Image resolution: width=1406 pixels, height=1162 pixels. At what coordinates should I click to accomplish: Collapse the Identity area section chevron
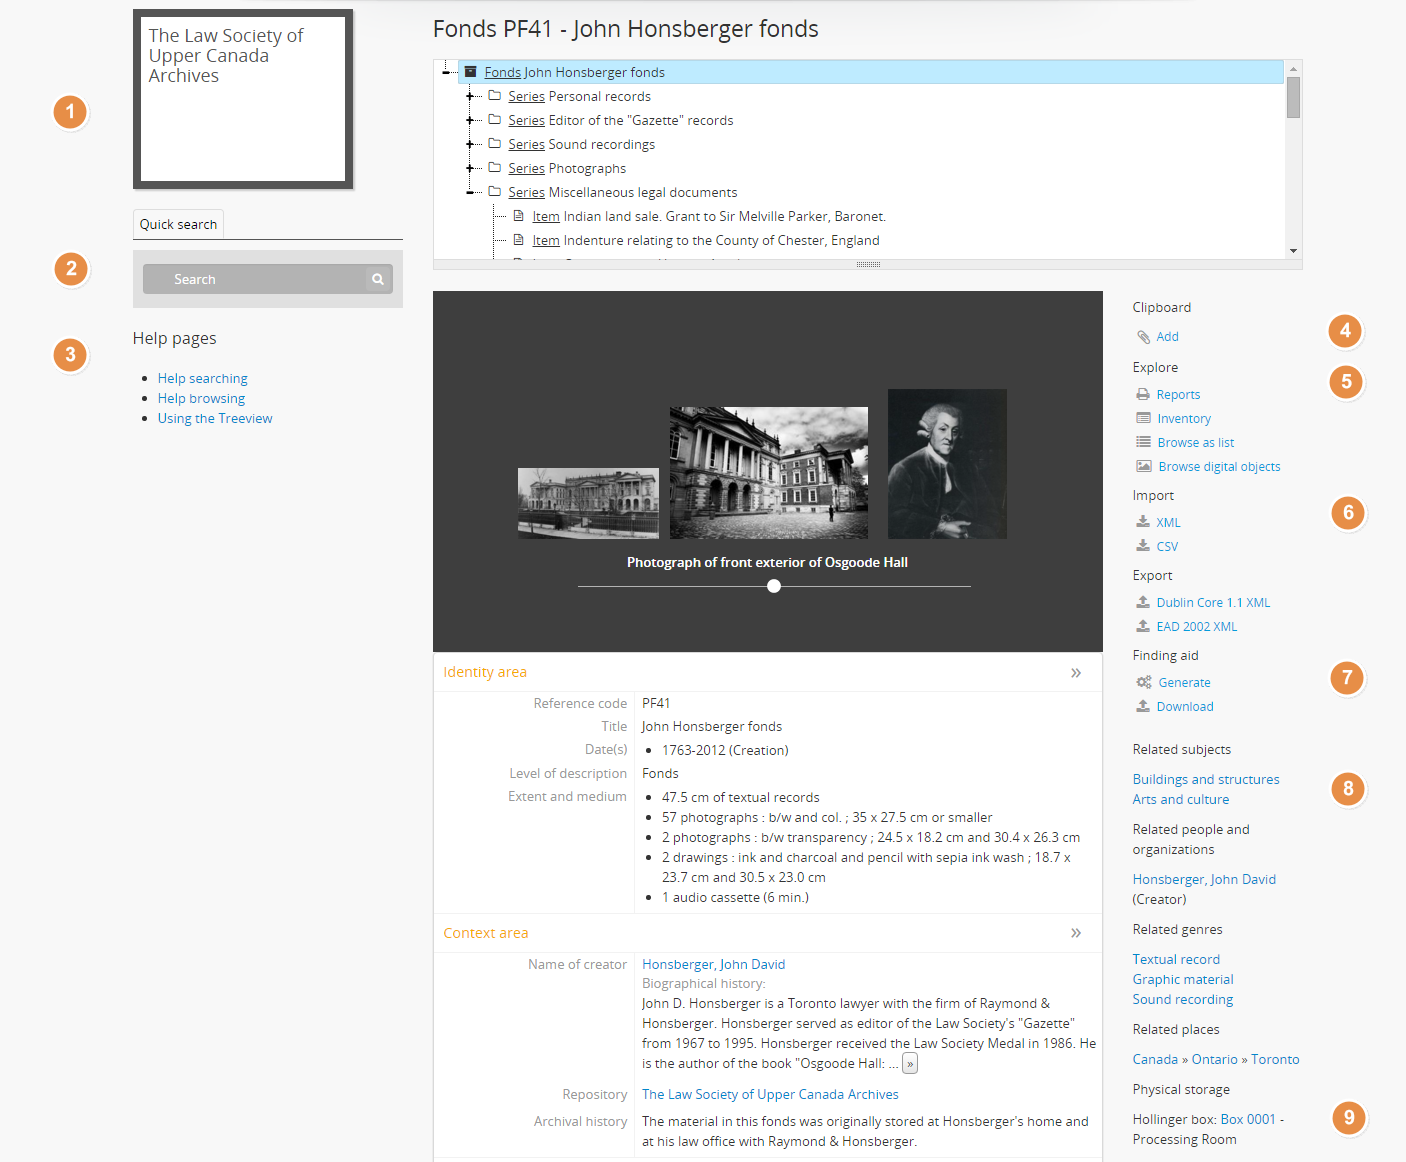coord(1076,673)
